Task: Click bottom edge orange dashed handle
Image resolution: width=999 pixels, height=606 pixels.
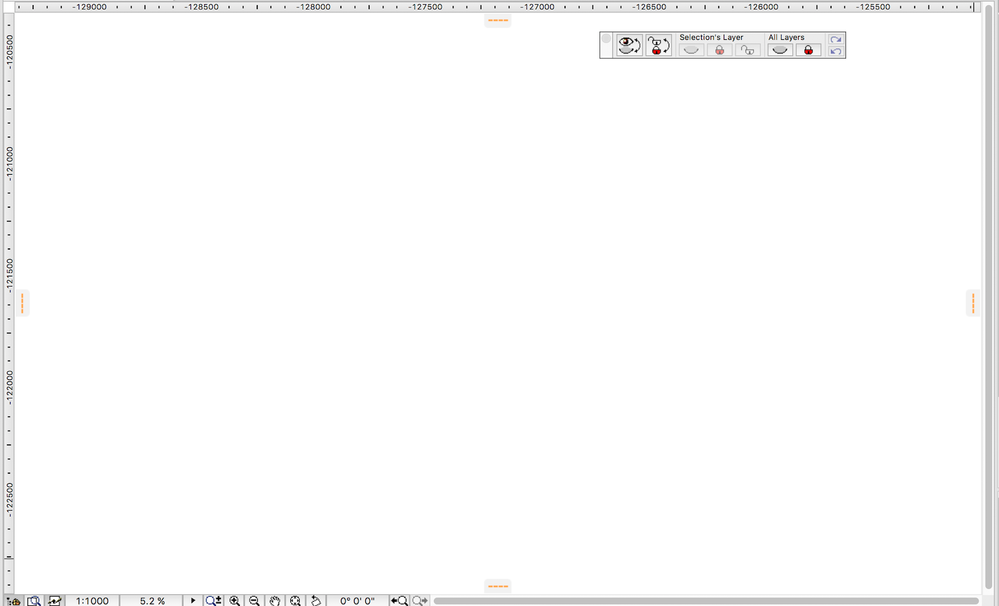Action: coord(498,586)
